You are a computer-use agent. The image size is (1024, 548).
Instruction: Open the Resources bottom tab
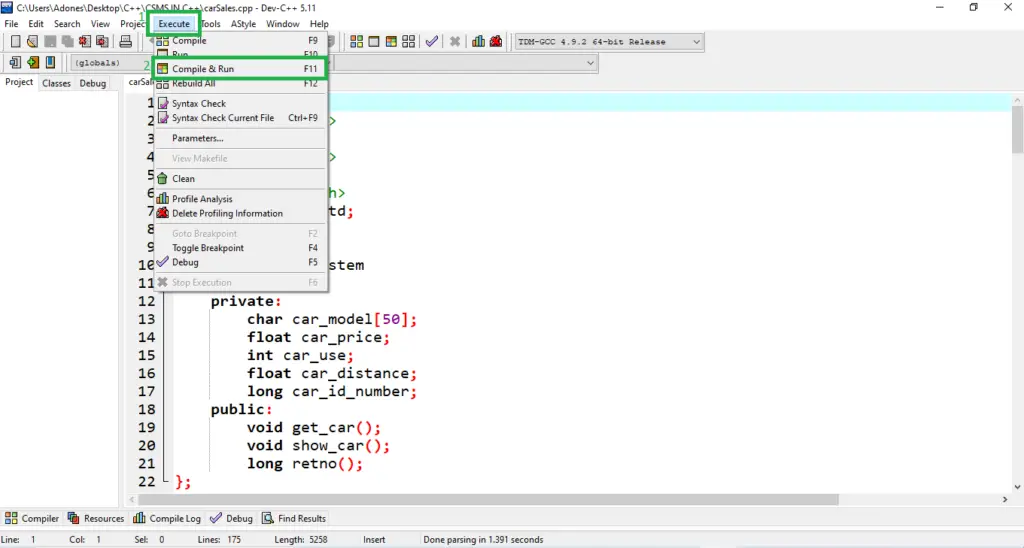[95, 518]
